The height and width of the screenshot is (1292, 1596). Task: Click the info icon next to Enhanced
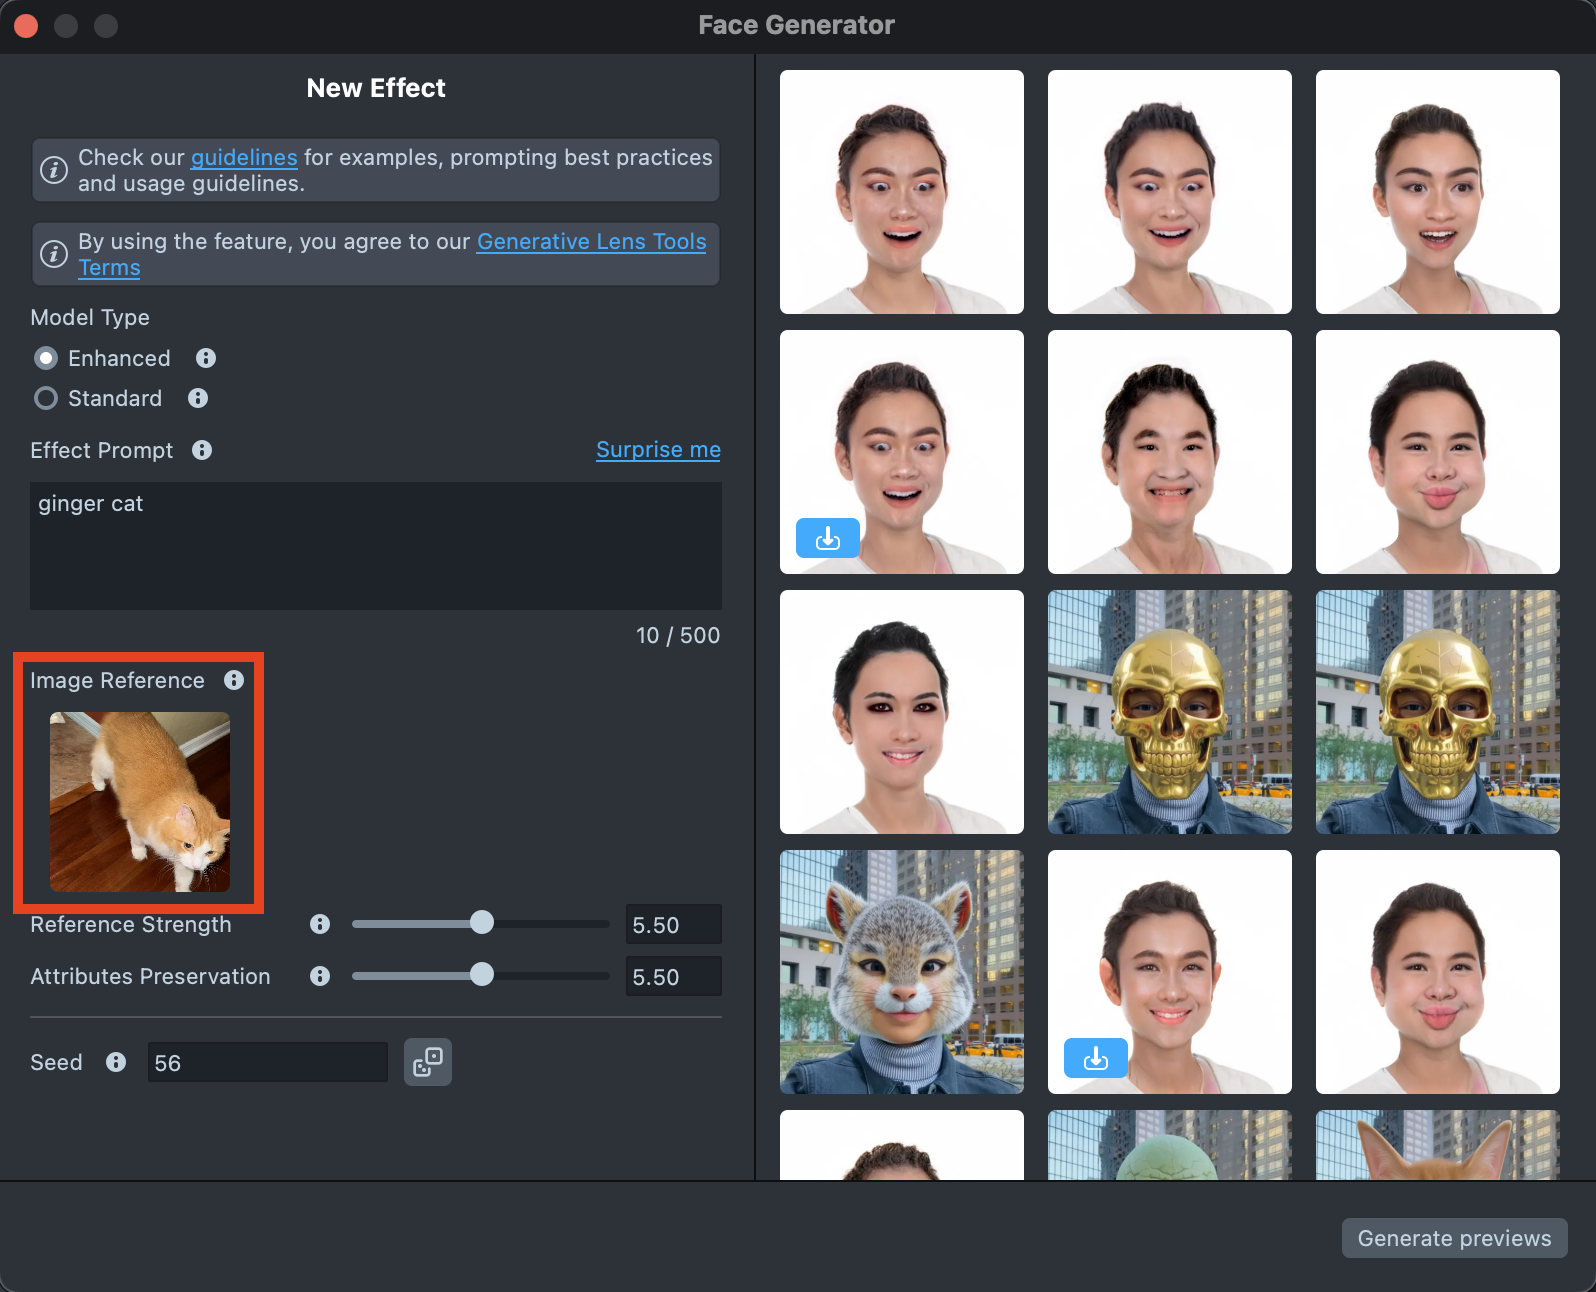tap(206, 358)
